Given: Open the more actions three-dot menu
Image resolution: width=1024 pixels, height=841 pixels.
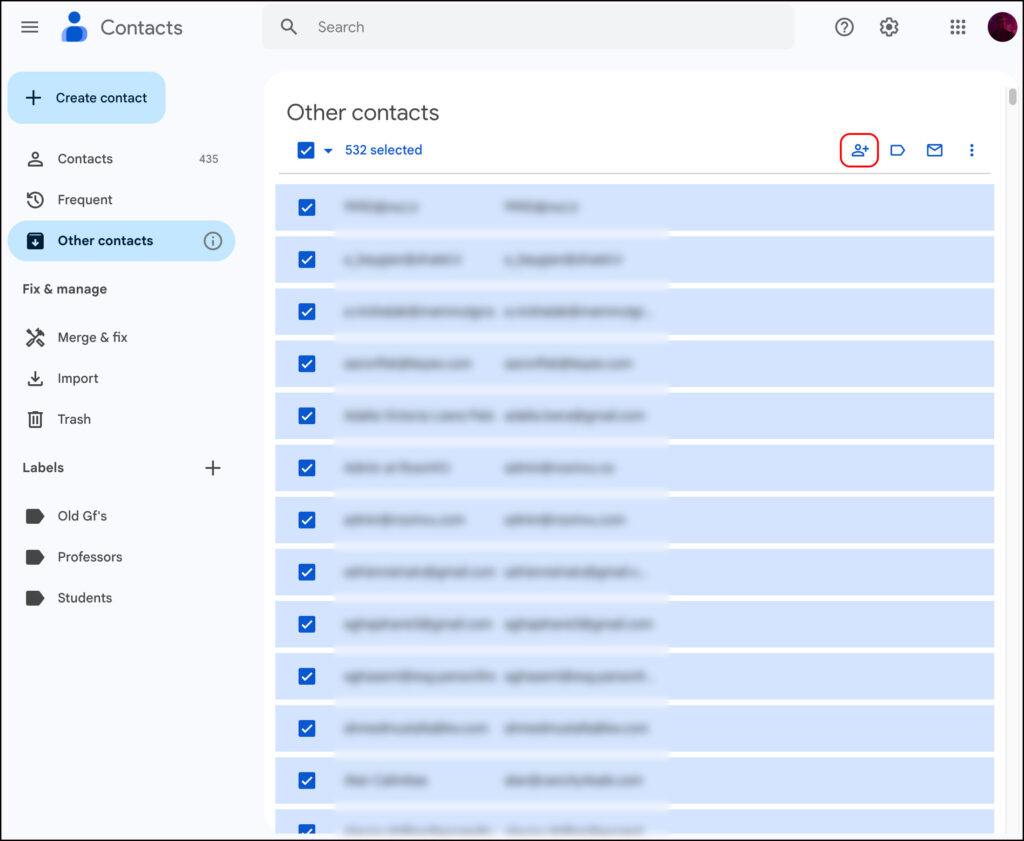Looking at the screenshot, I should pos(971,150).
